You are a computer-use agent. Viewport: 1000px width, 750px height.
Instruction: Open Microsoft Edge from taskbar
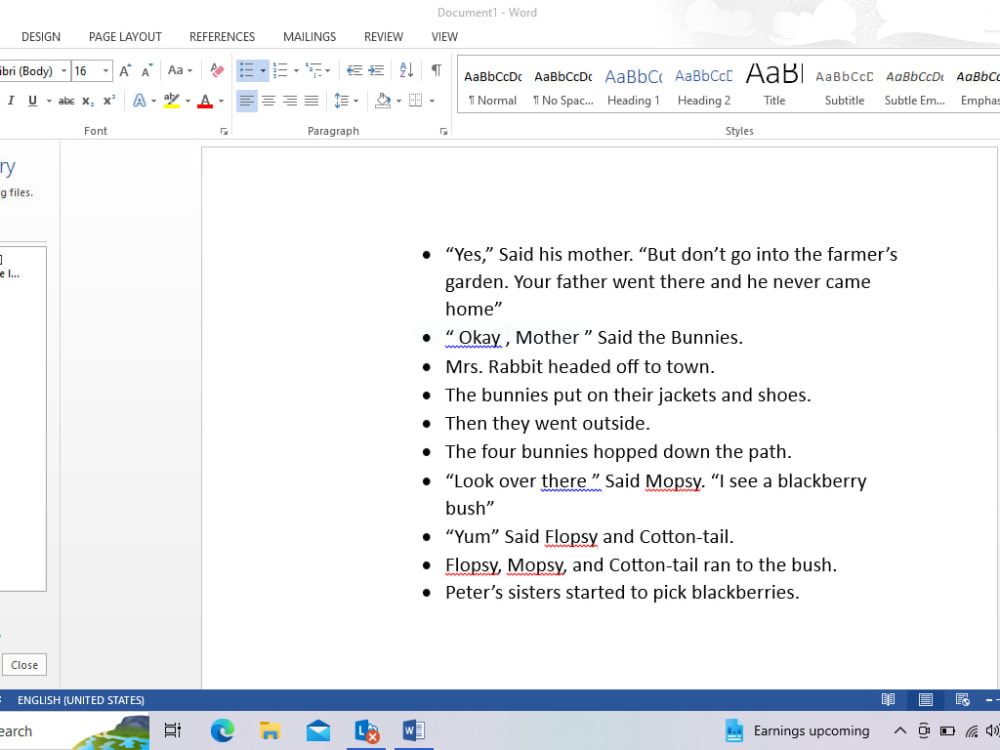click(222, 730)
